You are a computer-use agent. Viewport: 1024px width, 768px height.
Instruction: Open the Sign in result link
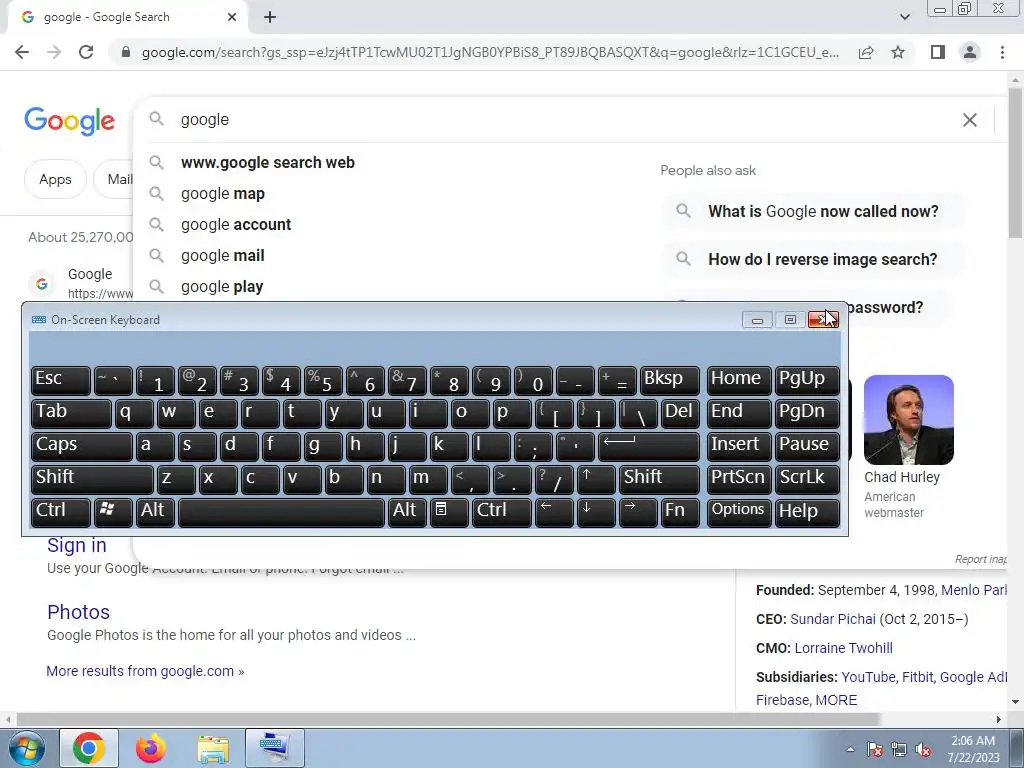click(76, 545)
